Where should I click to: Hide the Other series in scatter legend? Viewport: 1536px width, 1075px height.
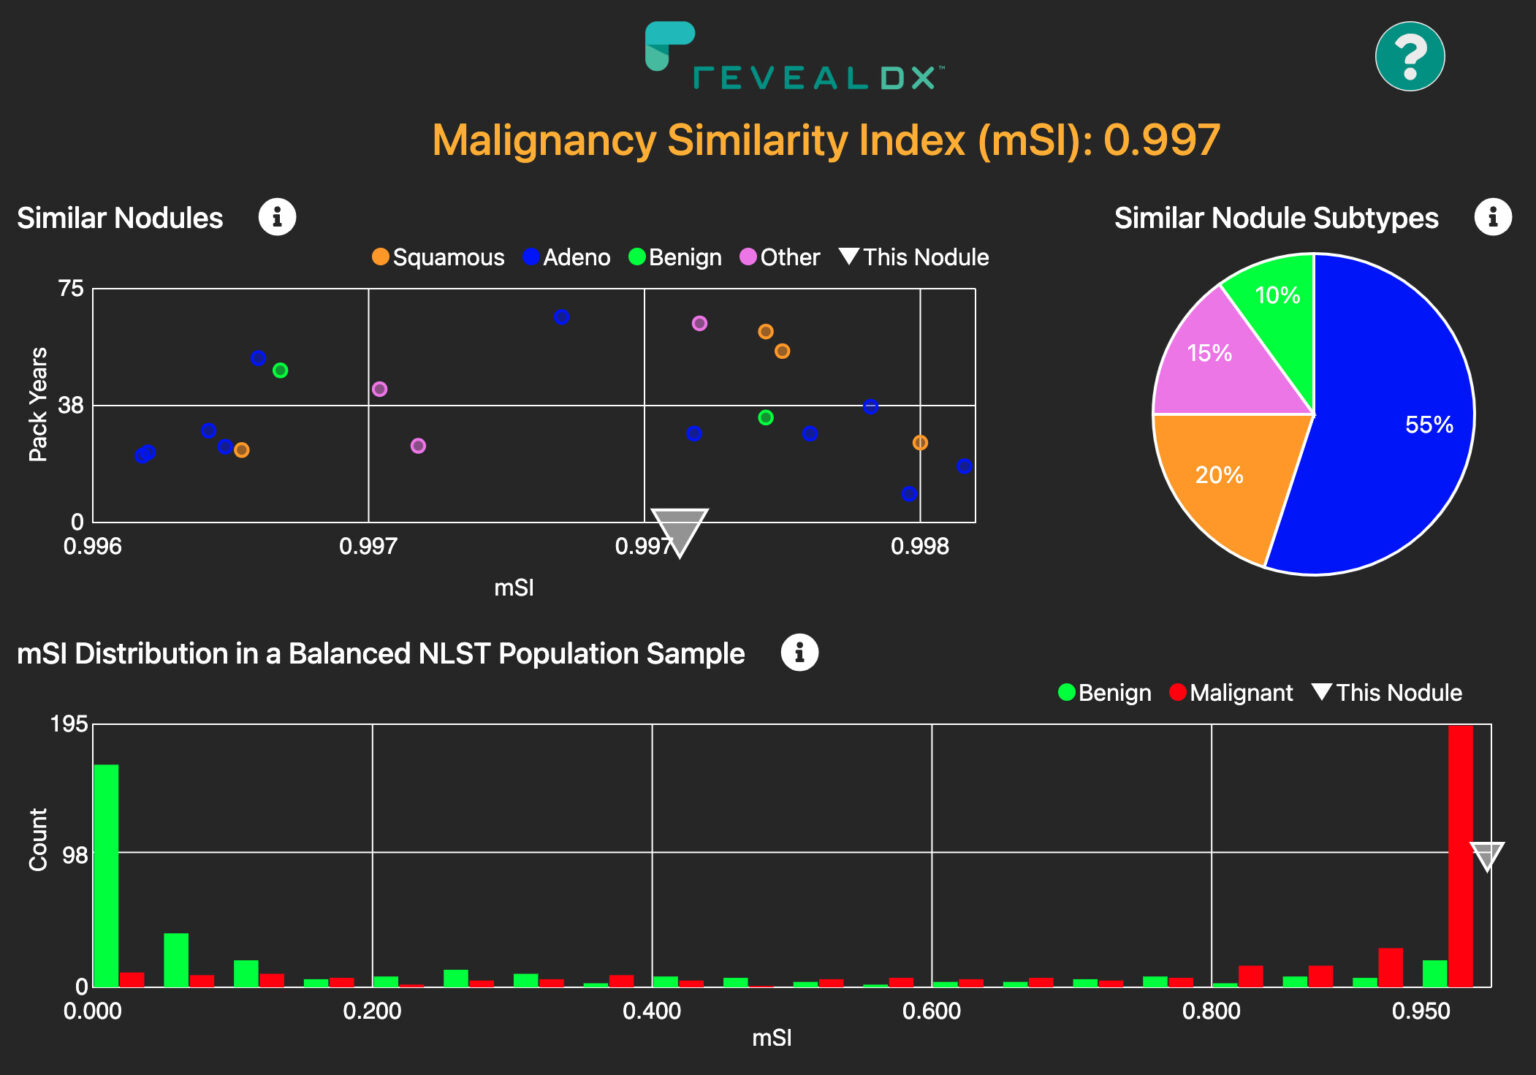779,257
